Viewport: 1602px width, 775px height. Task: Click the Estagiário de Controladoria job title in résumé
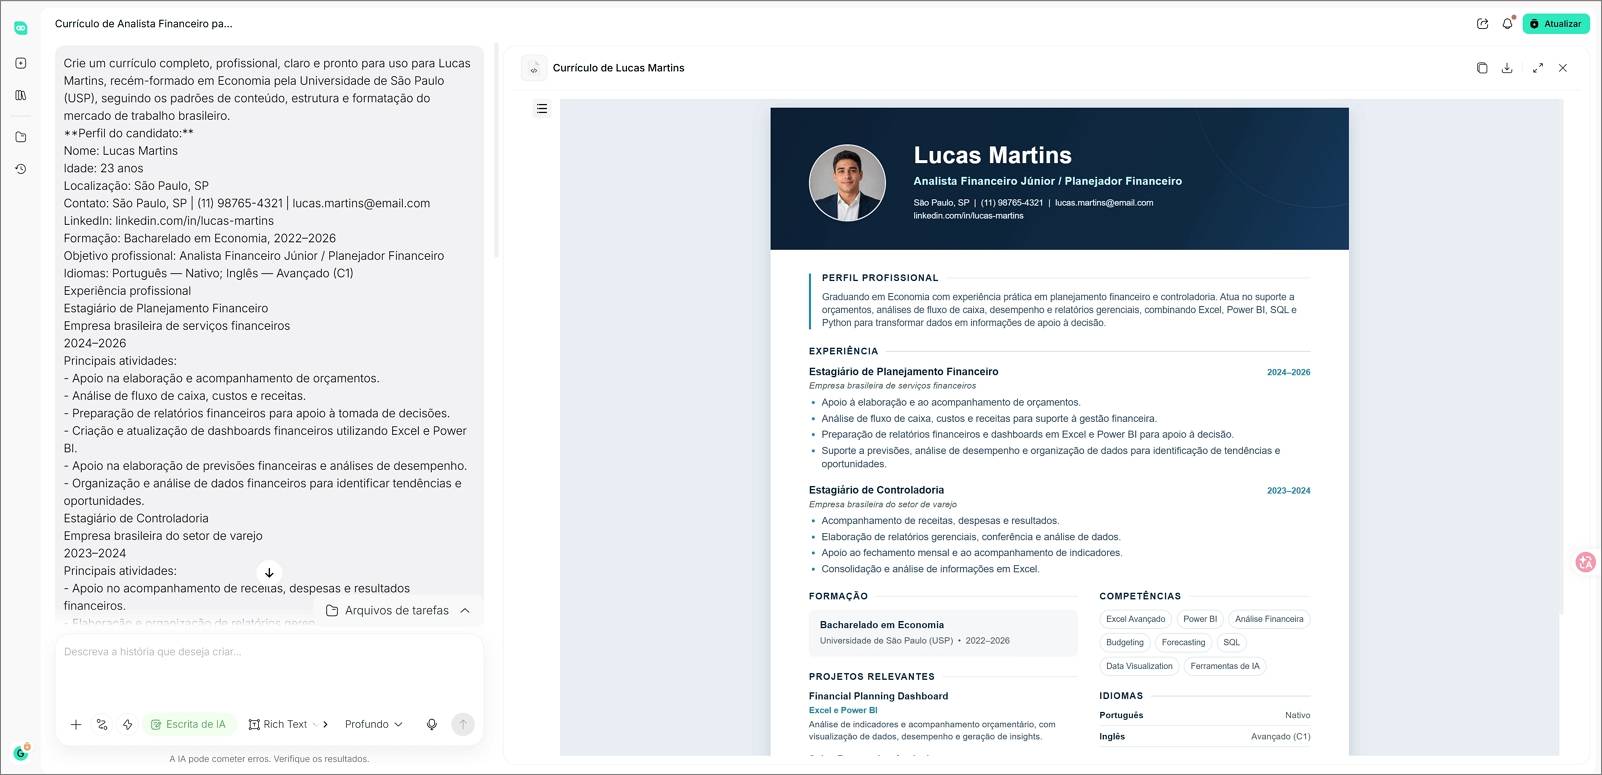pos(876,490)
